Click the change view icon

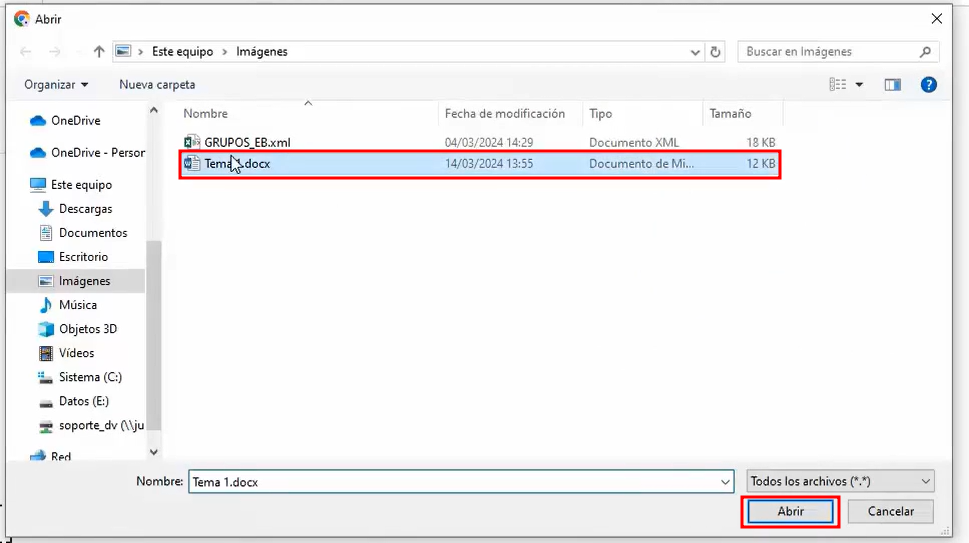coord(838,85)
